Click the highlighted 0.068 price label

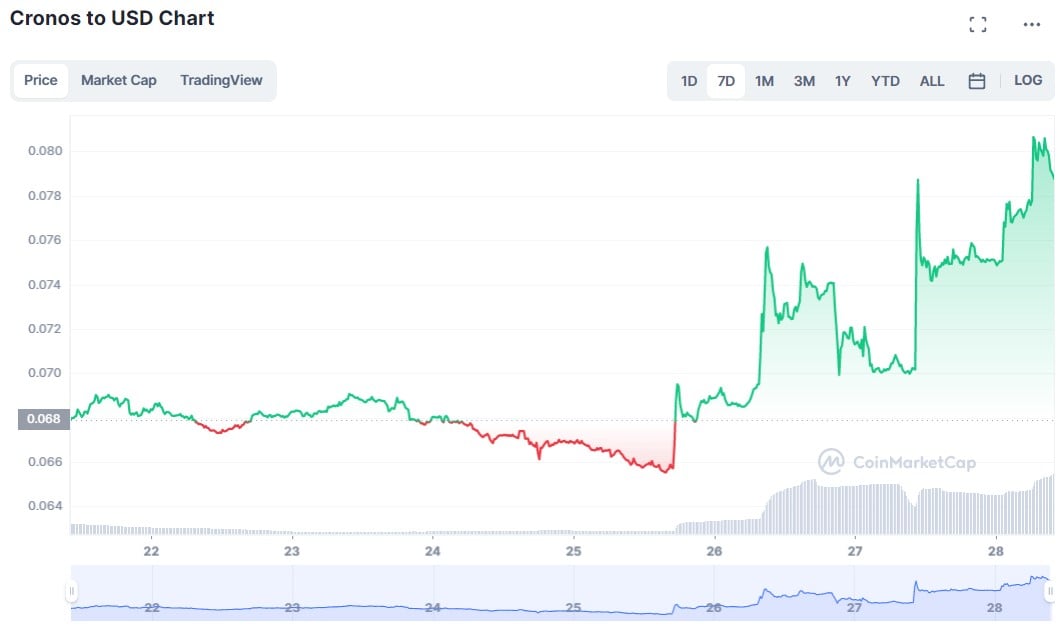(42, 420)
